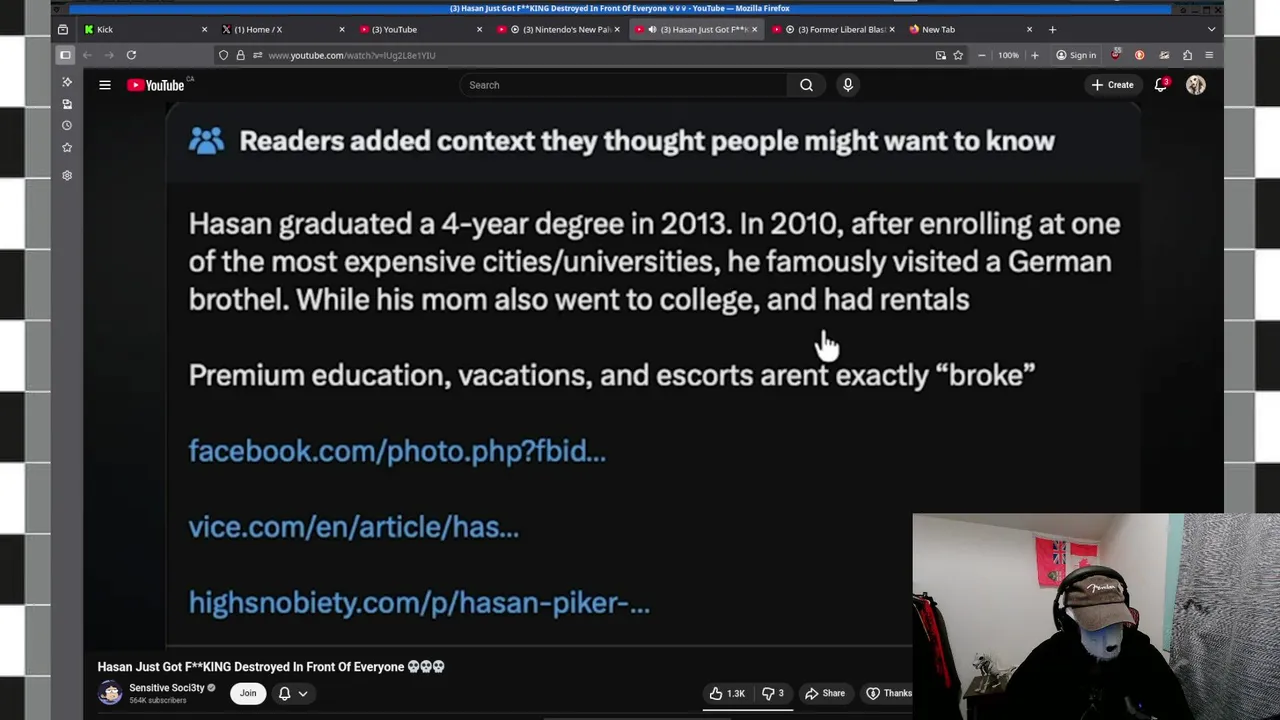Click the YouTube search magnifier button
Screen dimensions: 1280x720
coord(806,85)
